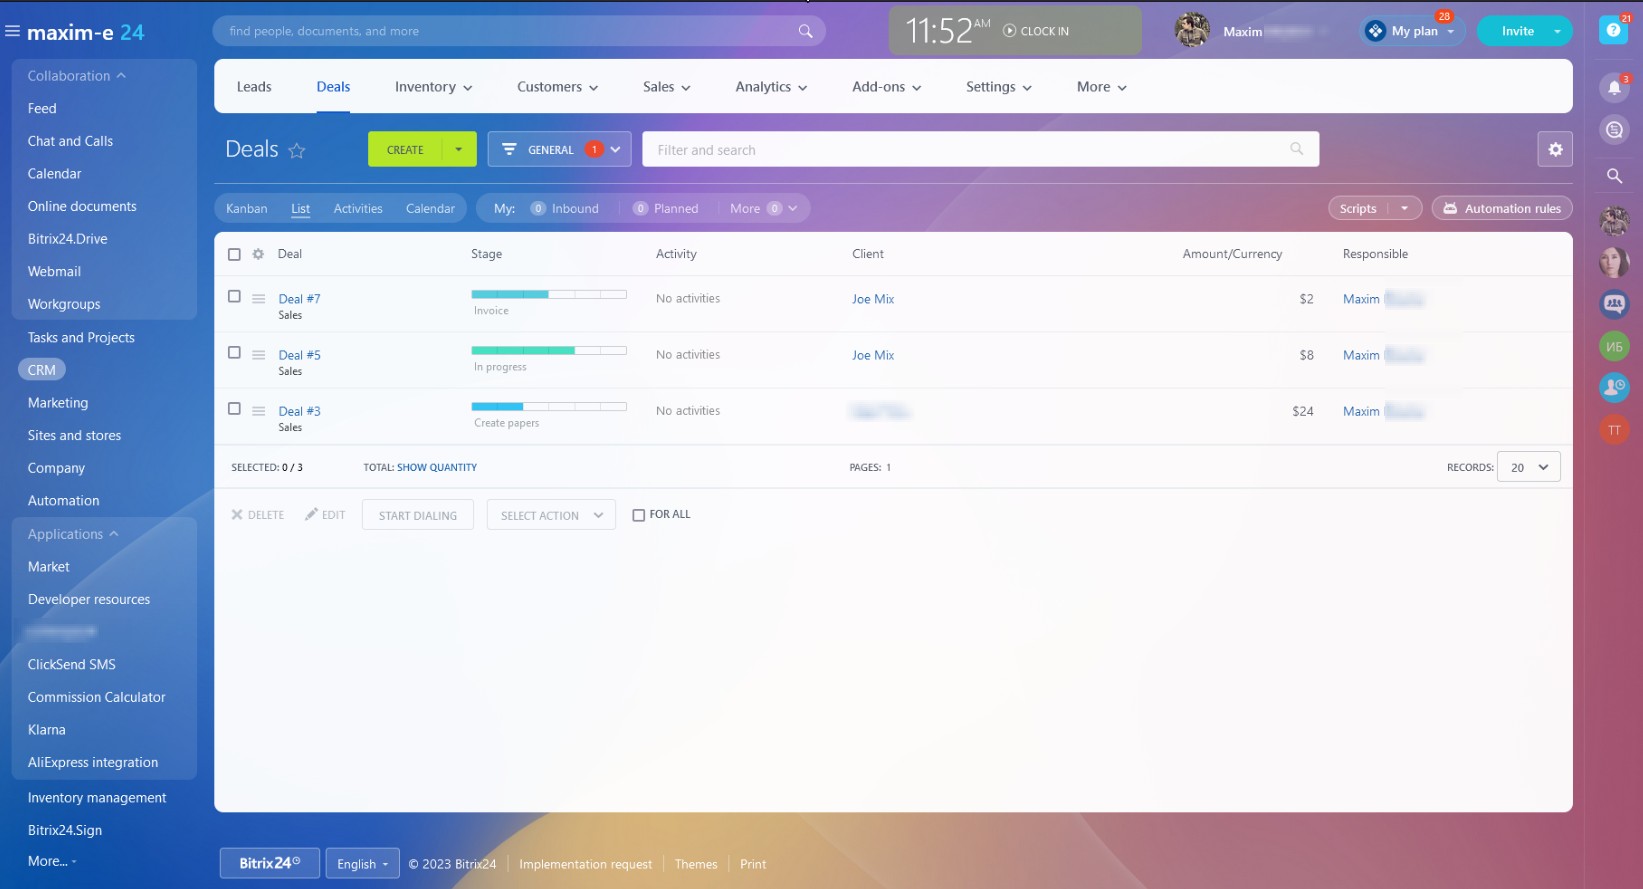Open the woman contact avatar in right panel
The height and width of the screenshot is (889, 1643).
coord(1614,262)
